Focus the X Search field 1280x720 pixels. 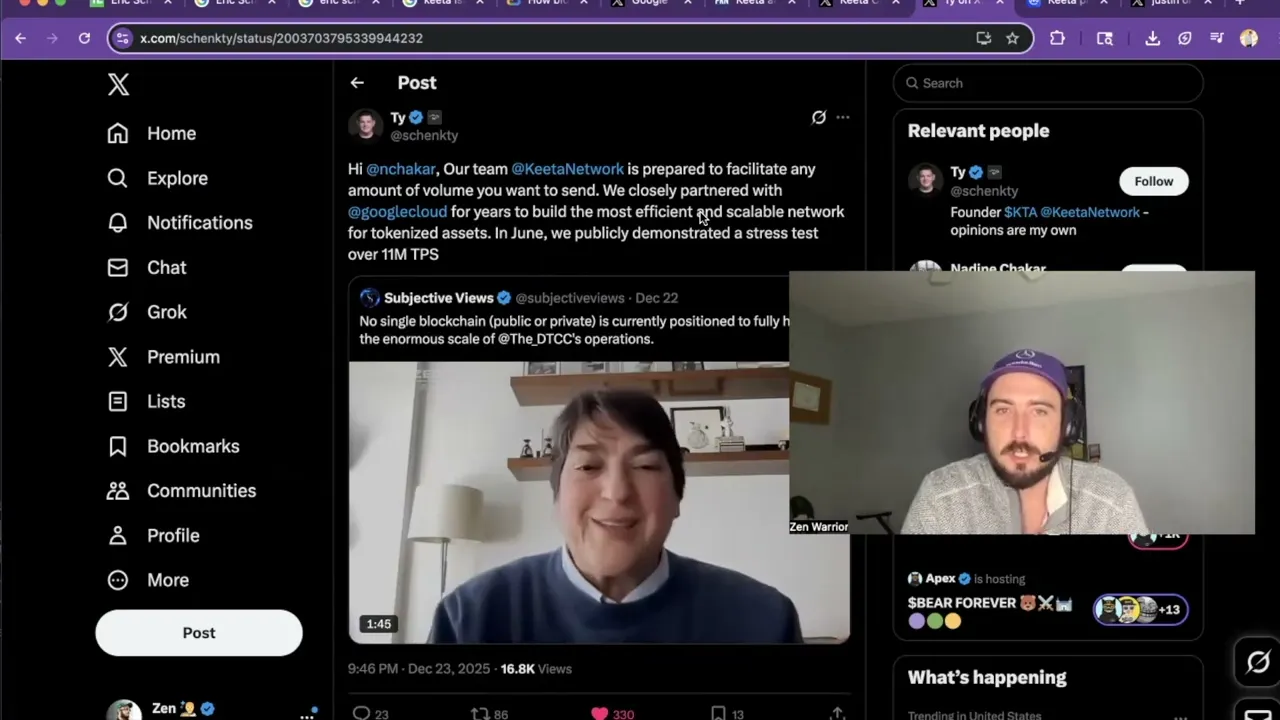point(1048,83)
